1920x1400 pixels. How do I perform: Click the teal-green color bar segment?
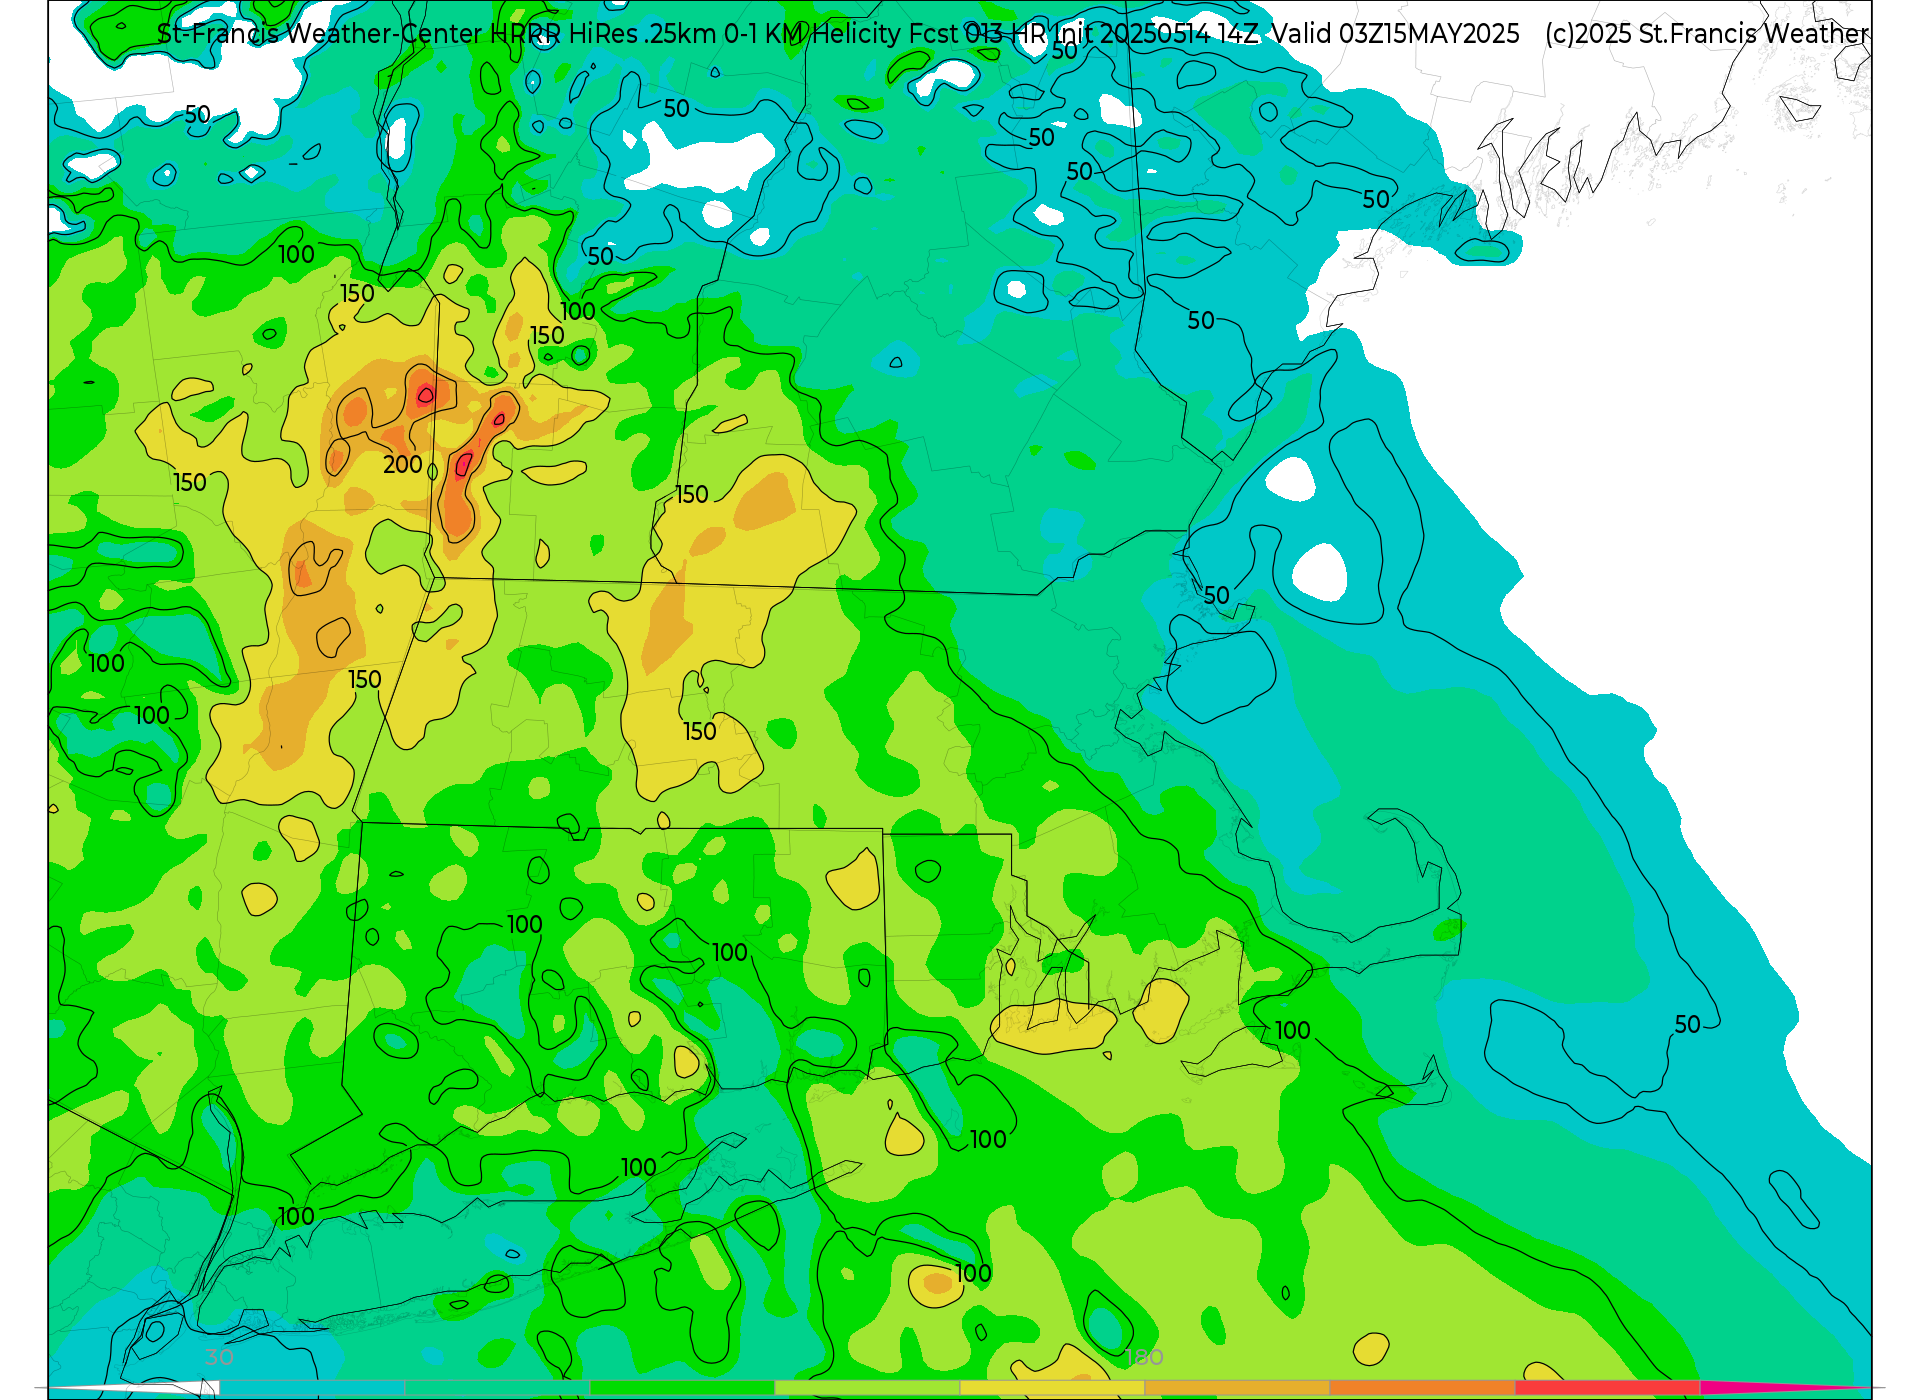click(496, 1388)
